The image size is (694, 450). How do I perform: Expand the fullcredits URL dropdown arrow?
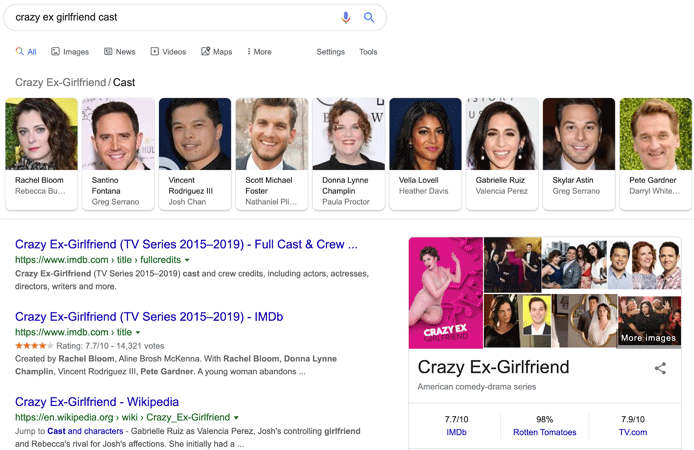[187, 260]
